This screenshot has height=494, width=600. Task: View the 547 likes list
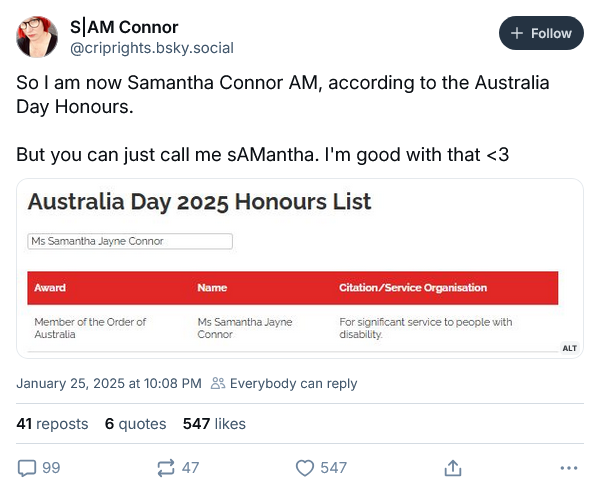[x=214, y=424]
